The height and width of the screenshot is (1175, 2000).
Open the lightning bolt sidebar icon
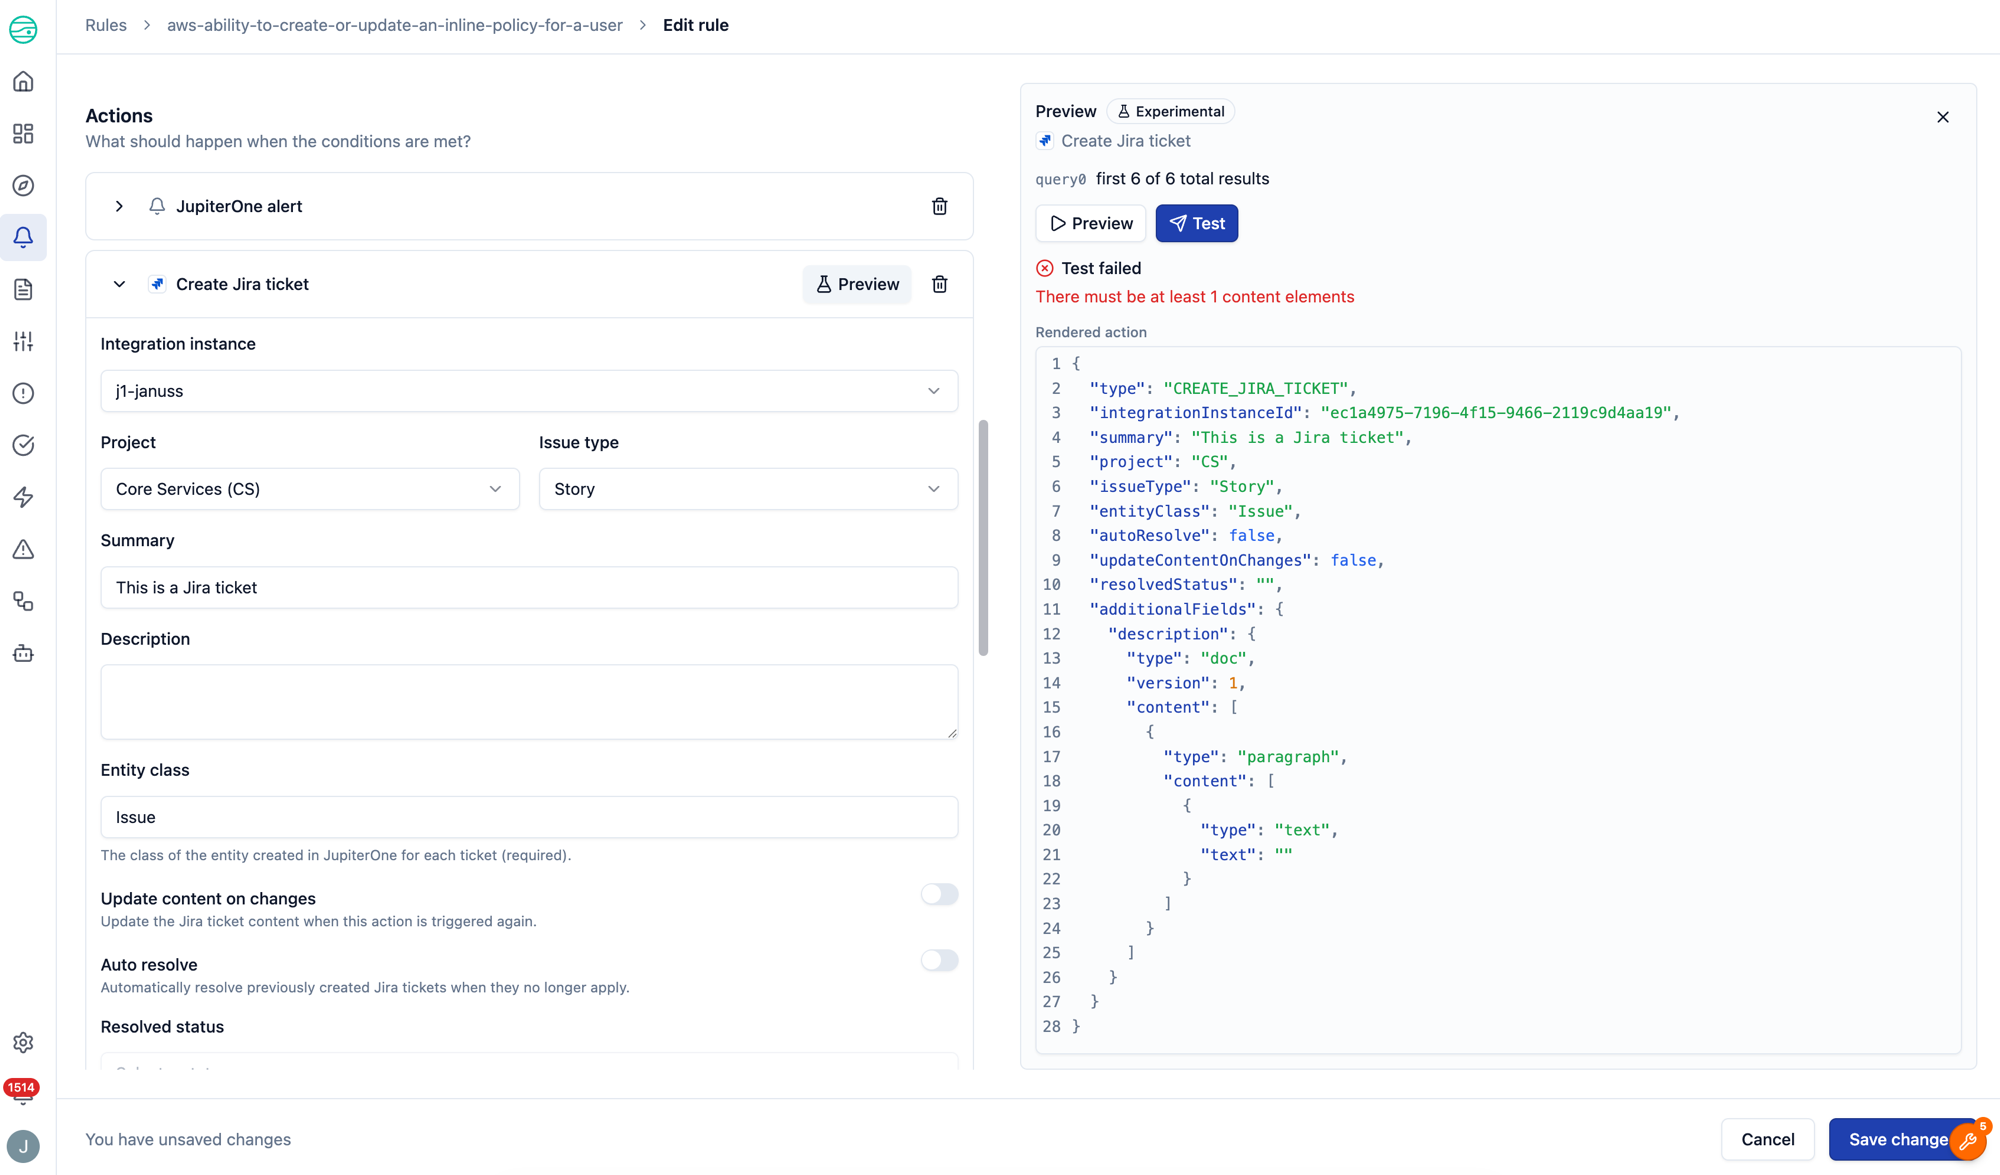(x=23, y=498)
